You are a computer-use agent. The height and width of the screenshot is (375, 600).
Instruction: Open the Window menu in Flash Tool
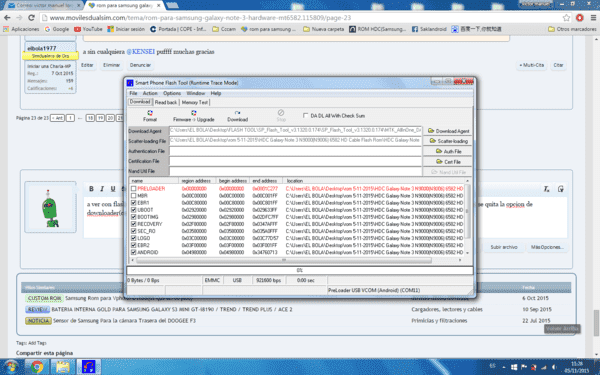(x=196, y=93)
